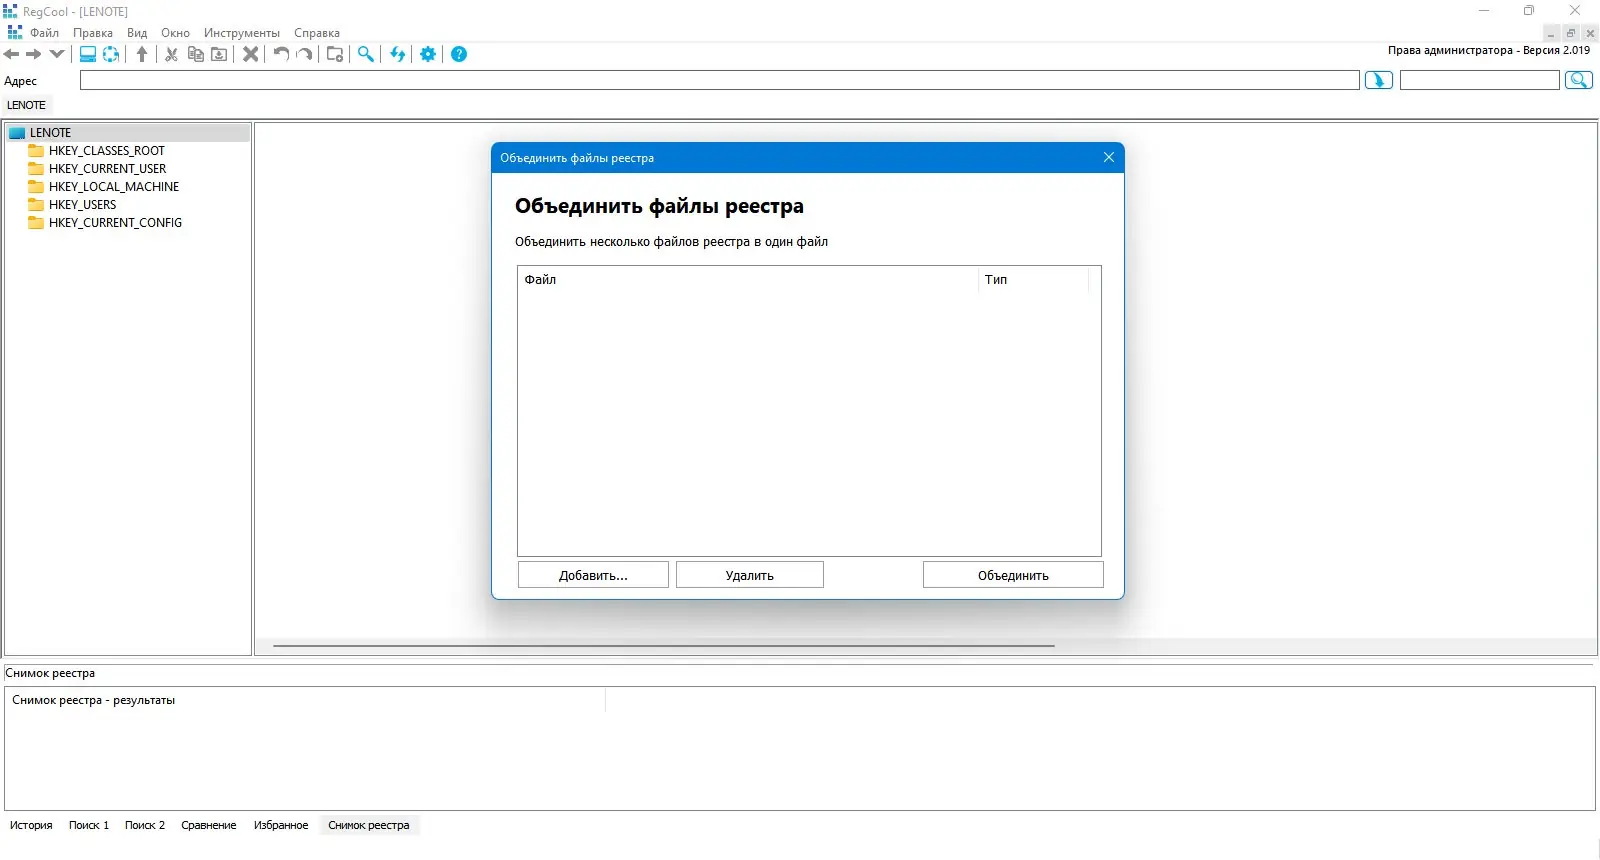
Task: Open the Вид menu
Action: [x=137, y=33]
